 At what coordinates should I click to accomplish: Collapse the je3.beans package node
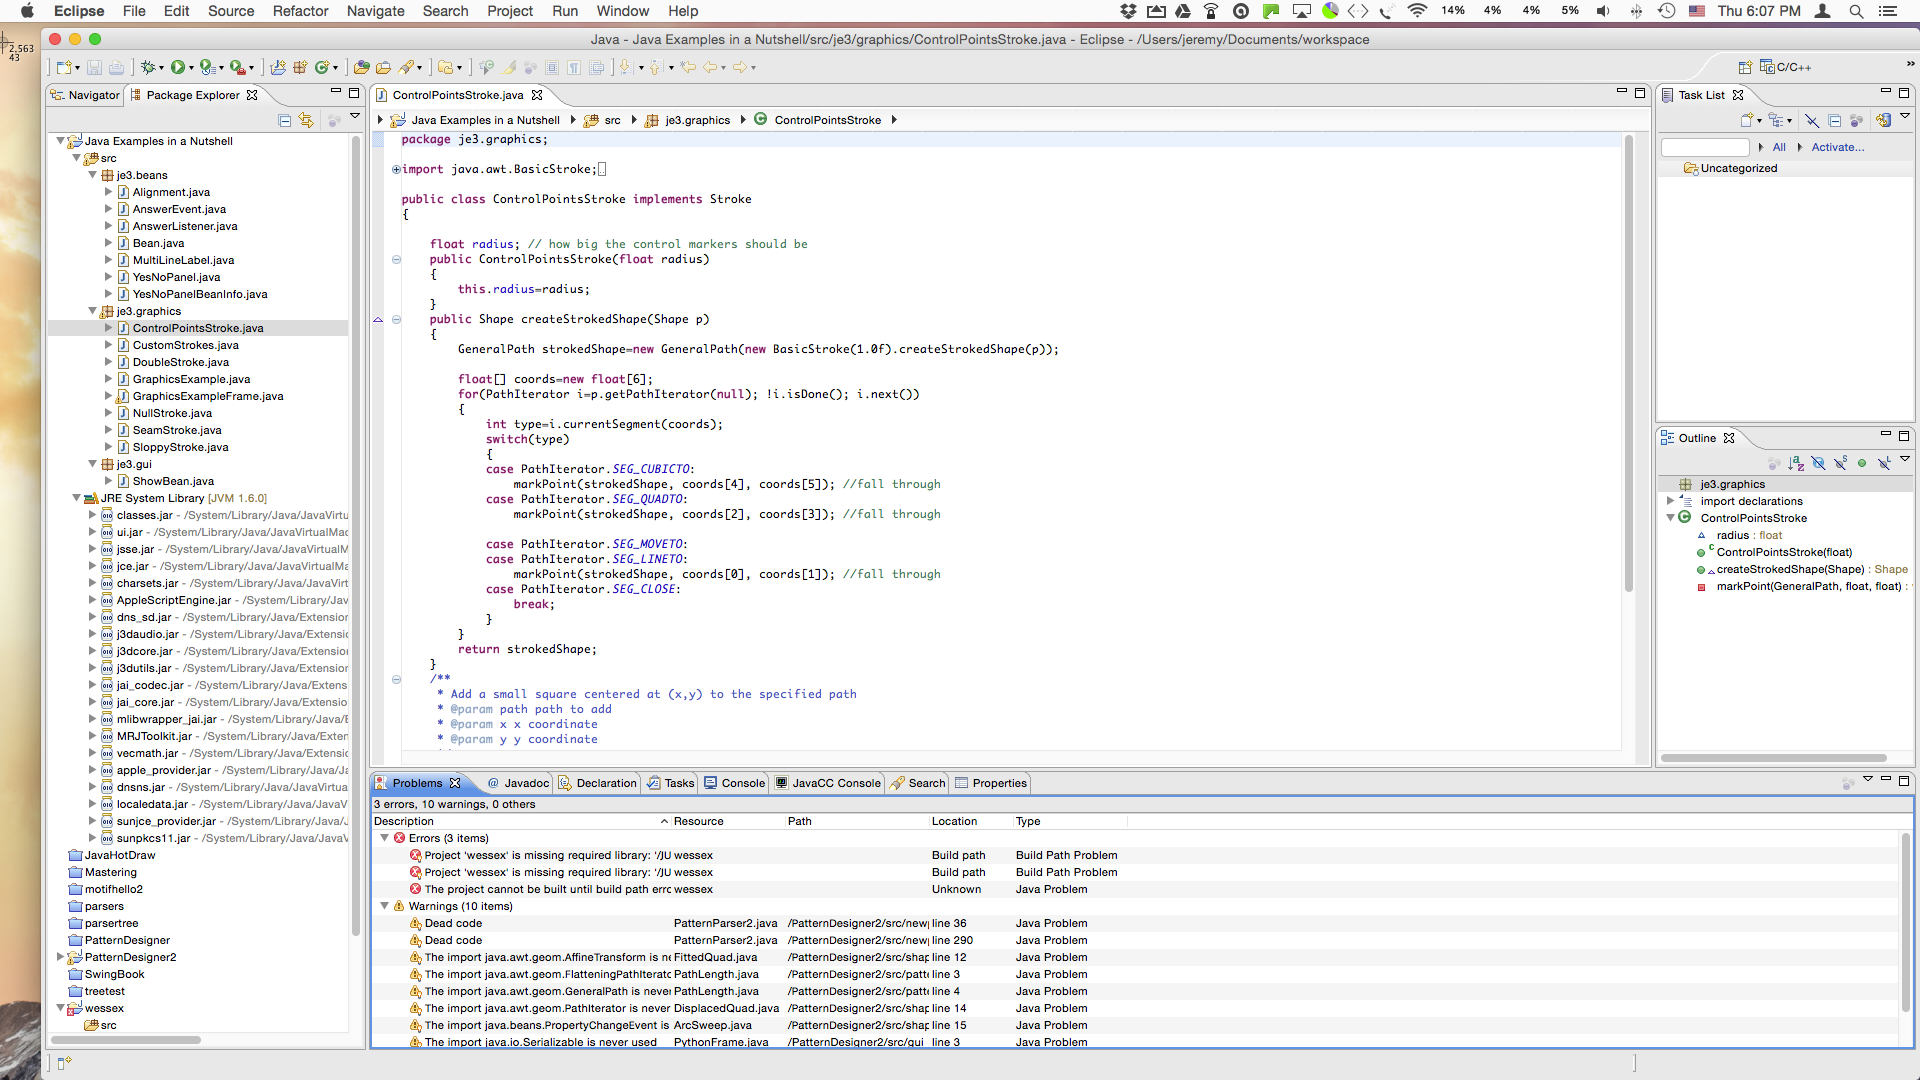point(93,175)
